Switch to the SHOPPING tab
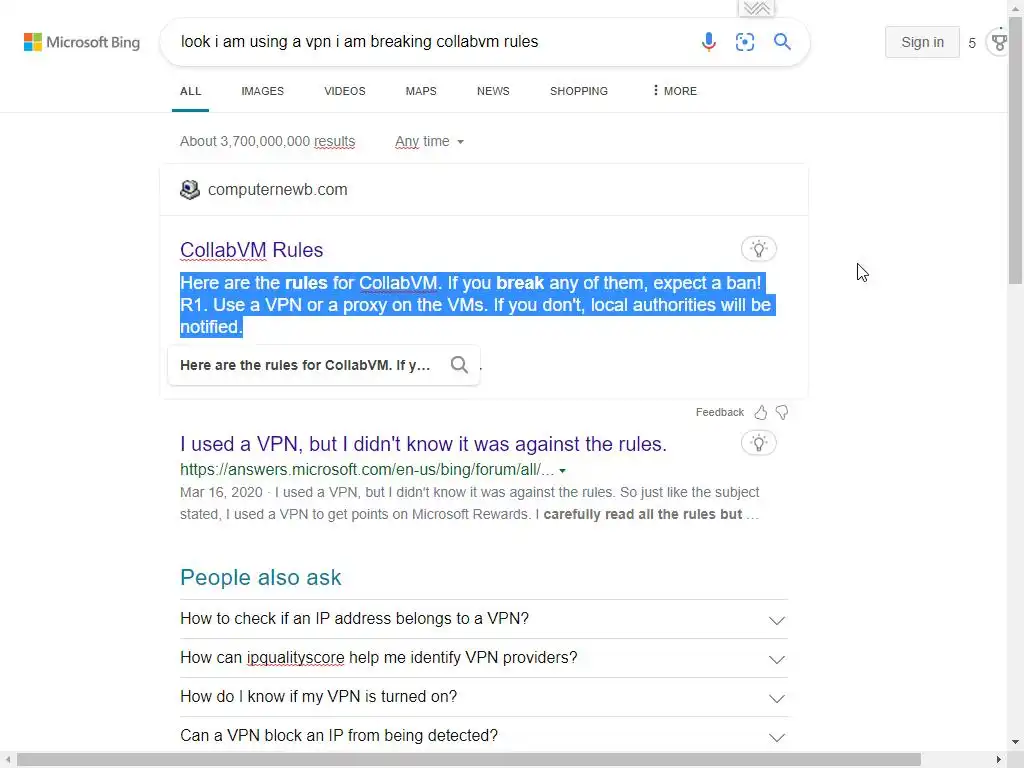Viewport: 1024px width, 768px height. pos(579,91)
